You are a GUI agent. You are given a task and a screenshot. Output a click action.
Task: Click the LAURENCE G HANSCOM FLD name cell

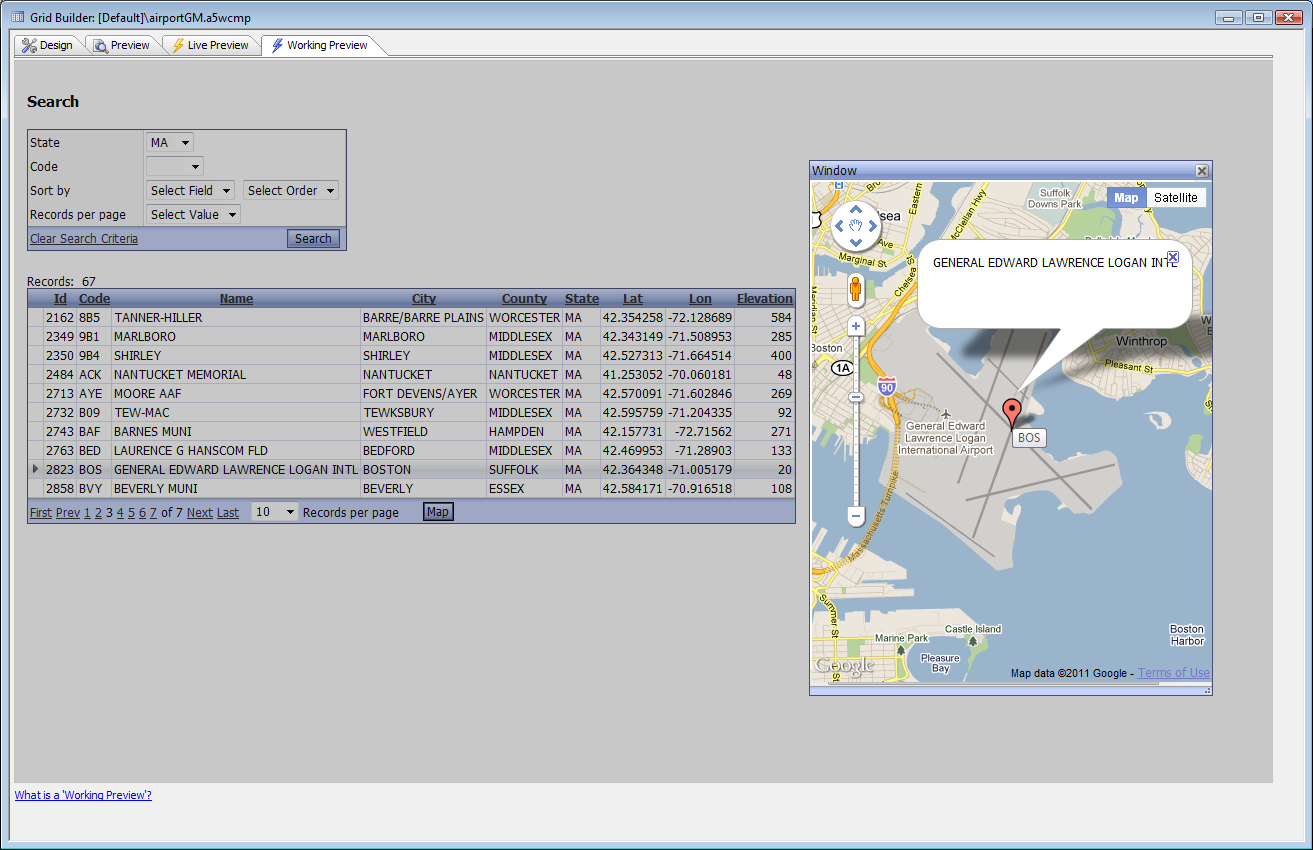[x=236, y=451]
